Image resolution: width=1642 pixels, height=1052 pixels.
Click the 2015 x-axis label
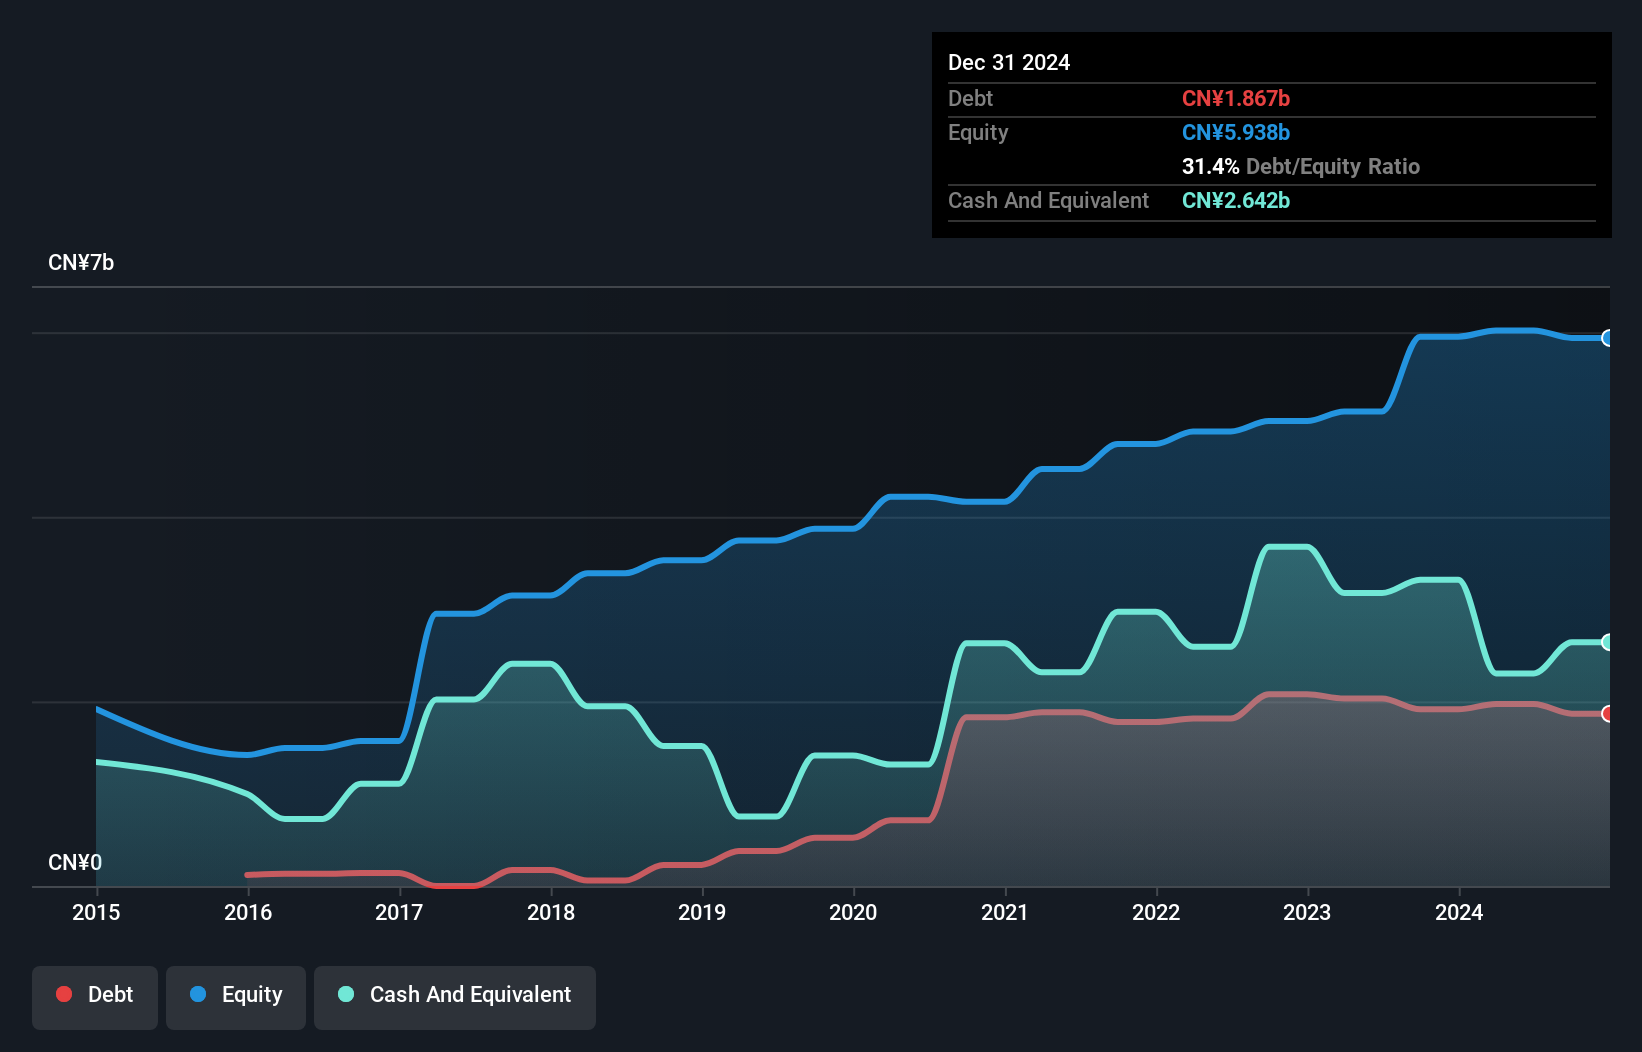tap(96, 912)
